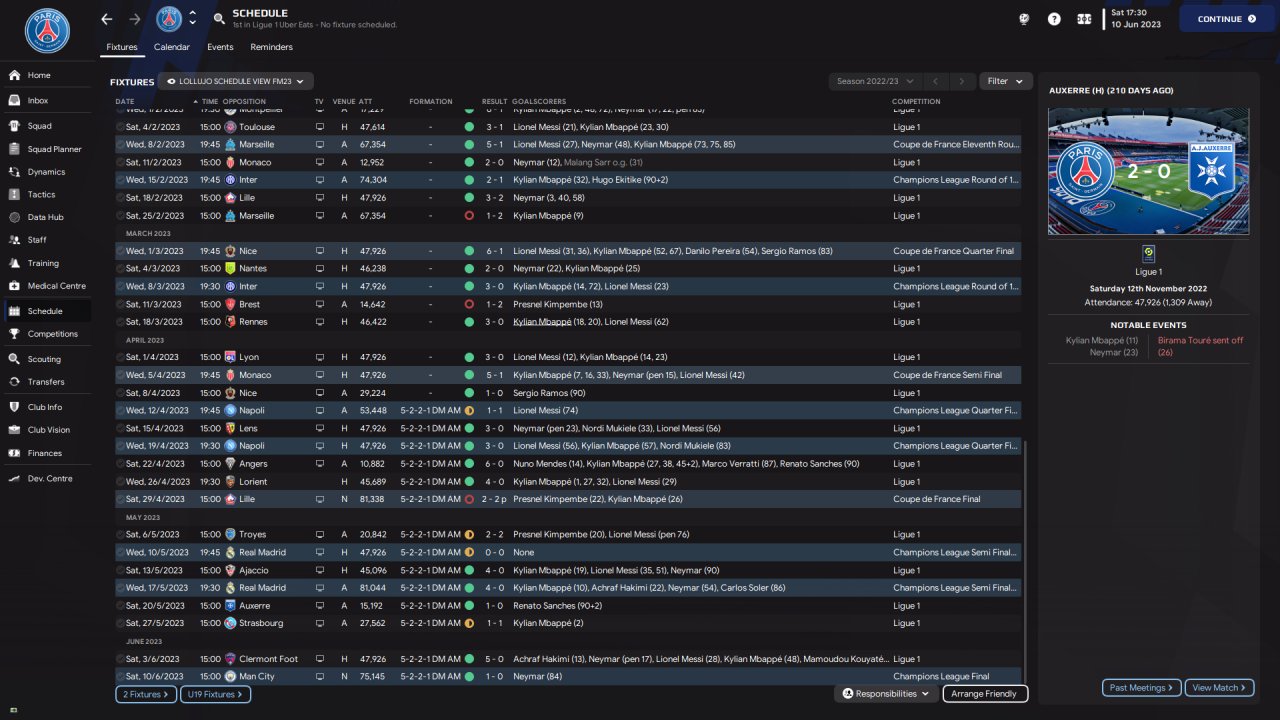Click the TV icon on the Man City row

[x=320, y=677]
